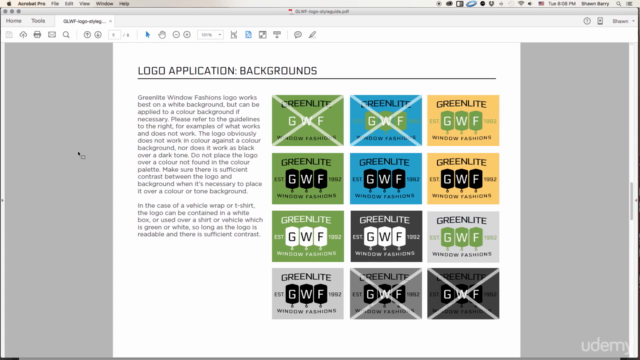640x360 pixels.
Task: Click the paragraph starting 'In the case of a vehicle wrap'
Action: (200, 220)
